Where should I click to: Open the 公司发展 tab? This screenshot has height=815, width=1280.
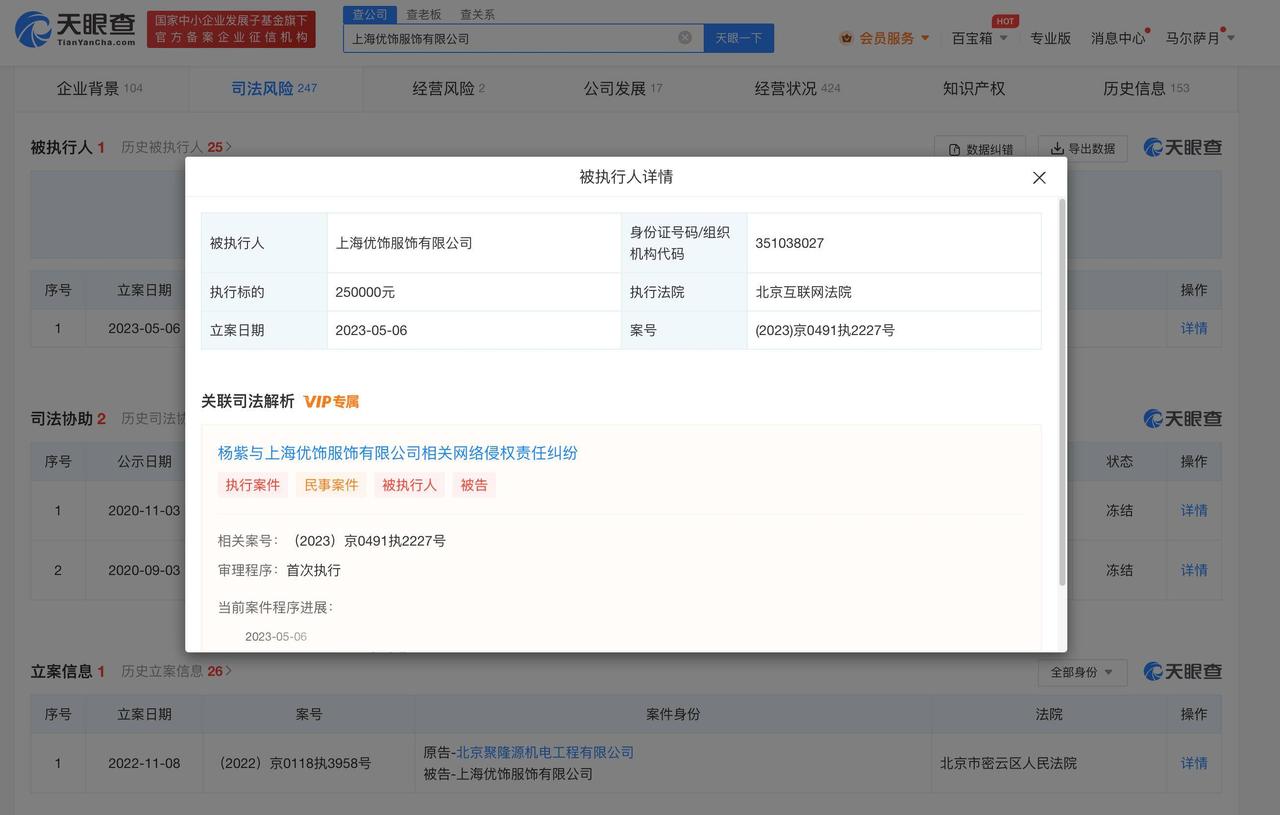[623, 88]
